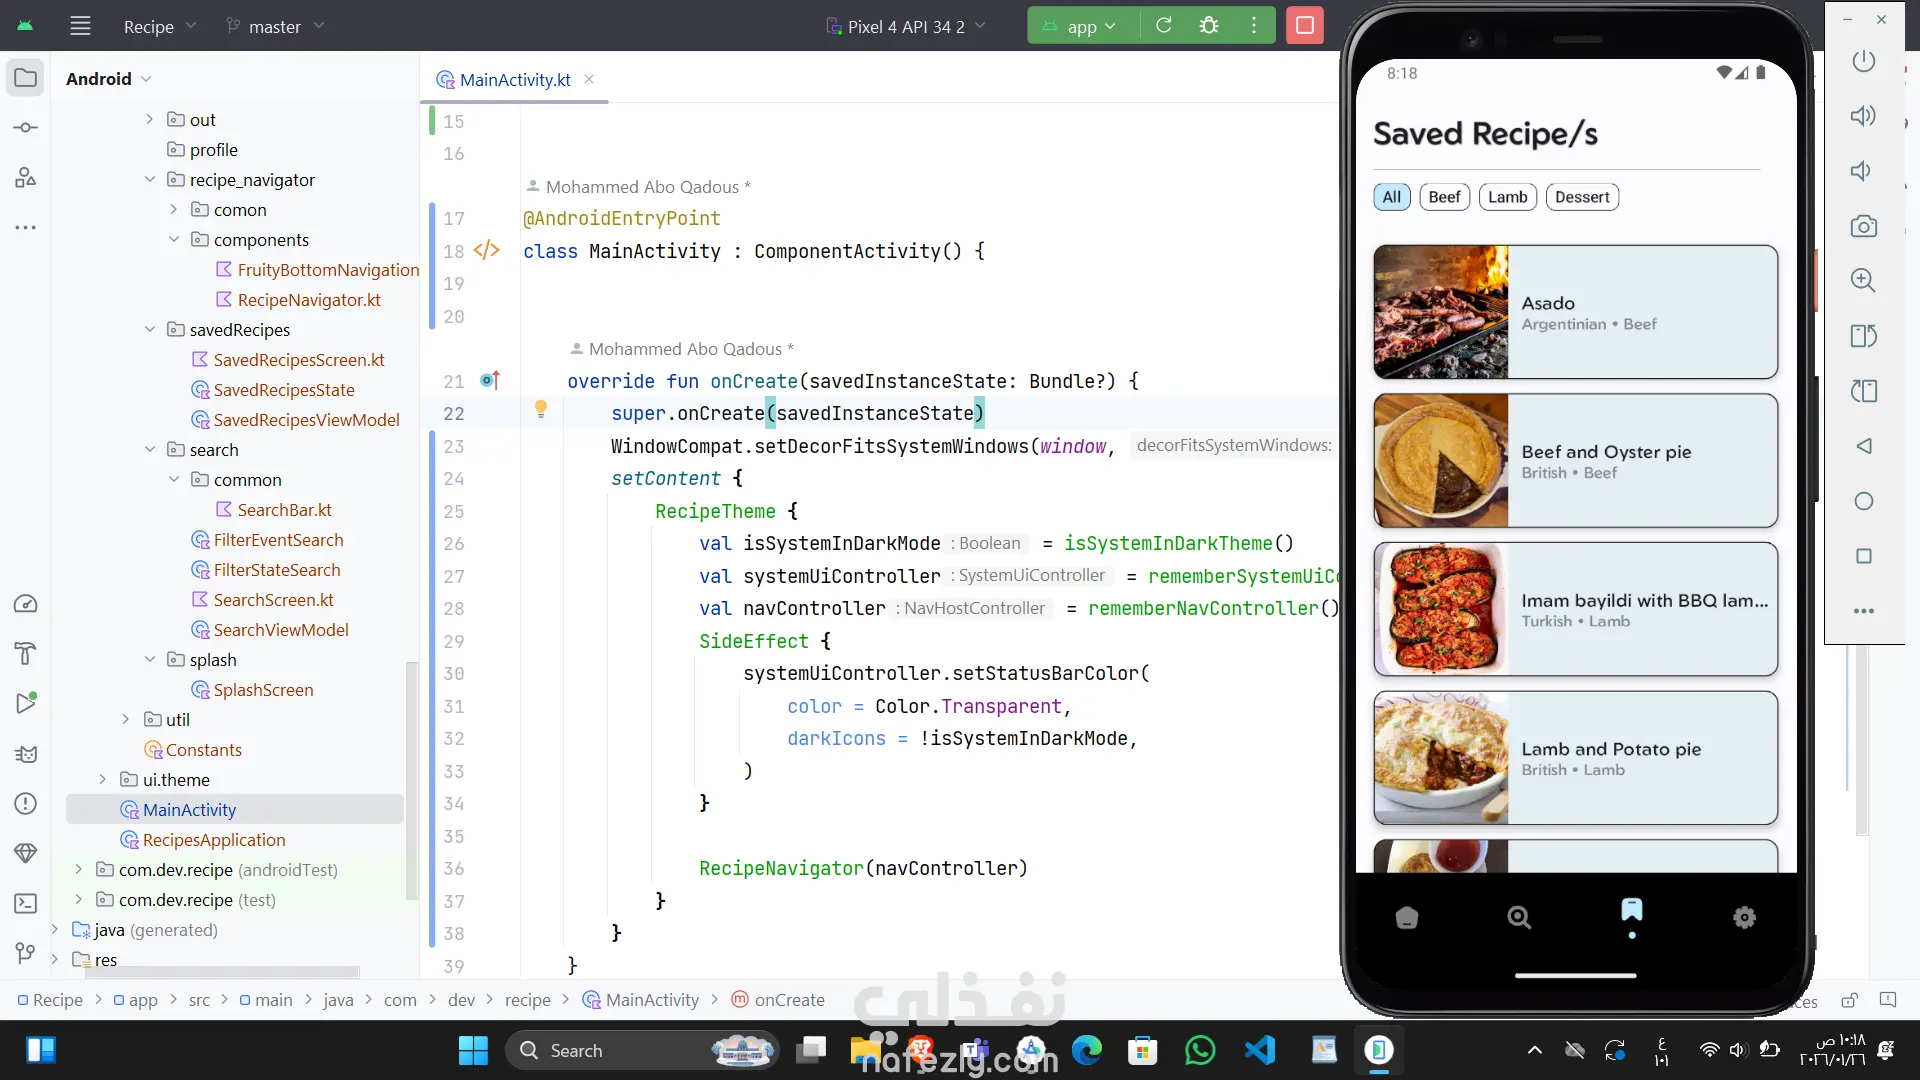The width and height of the screenshot is (1920, 1080).
Task: Collapse the savedRecipes folder in tree
Action: [x=150, y=330]
